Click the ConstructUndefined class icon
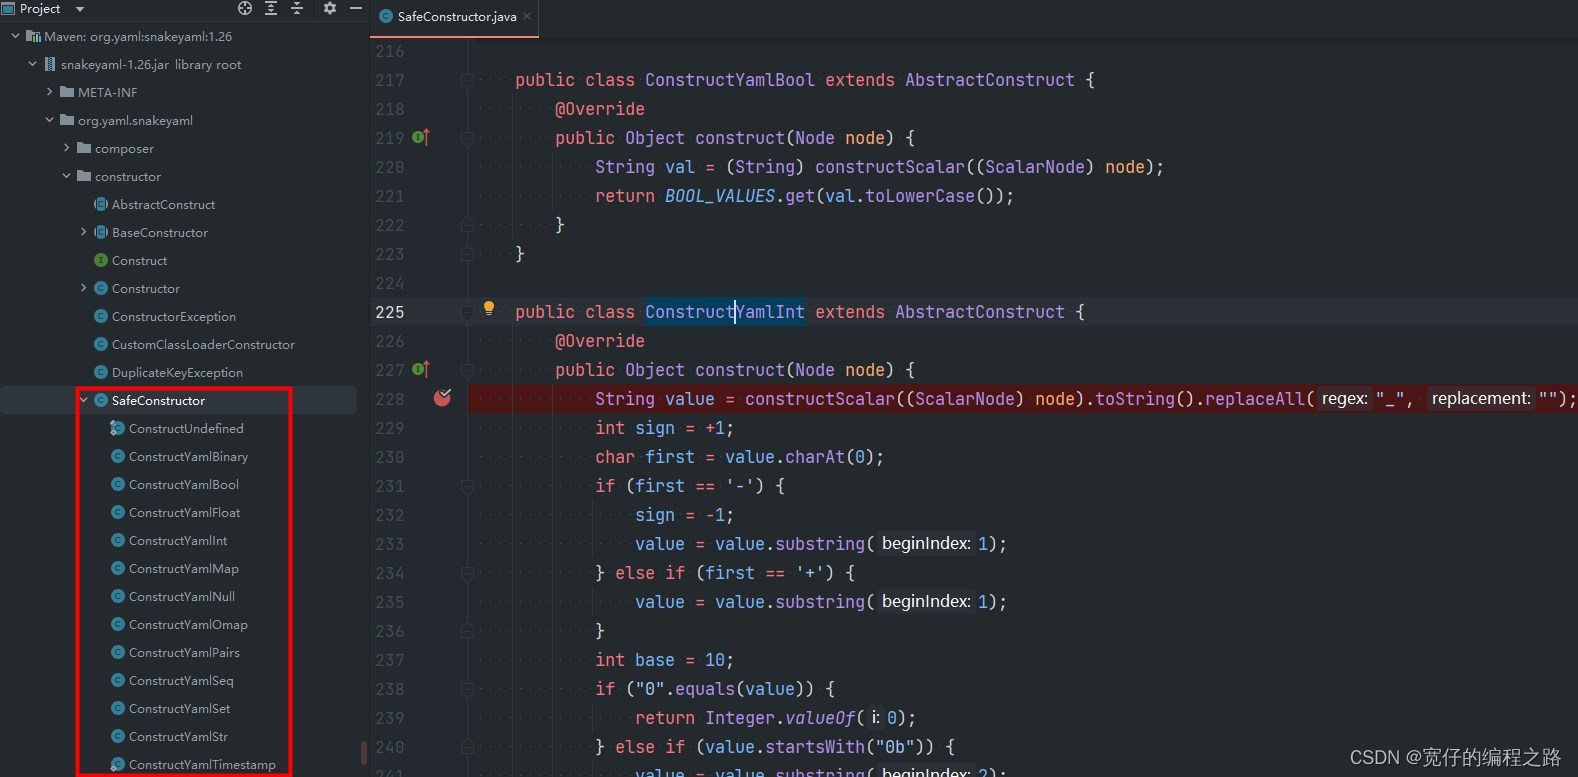This screenshot has height=777, width=1578. 117,428
